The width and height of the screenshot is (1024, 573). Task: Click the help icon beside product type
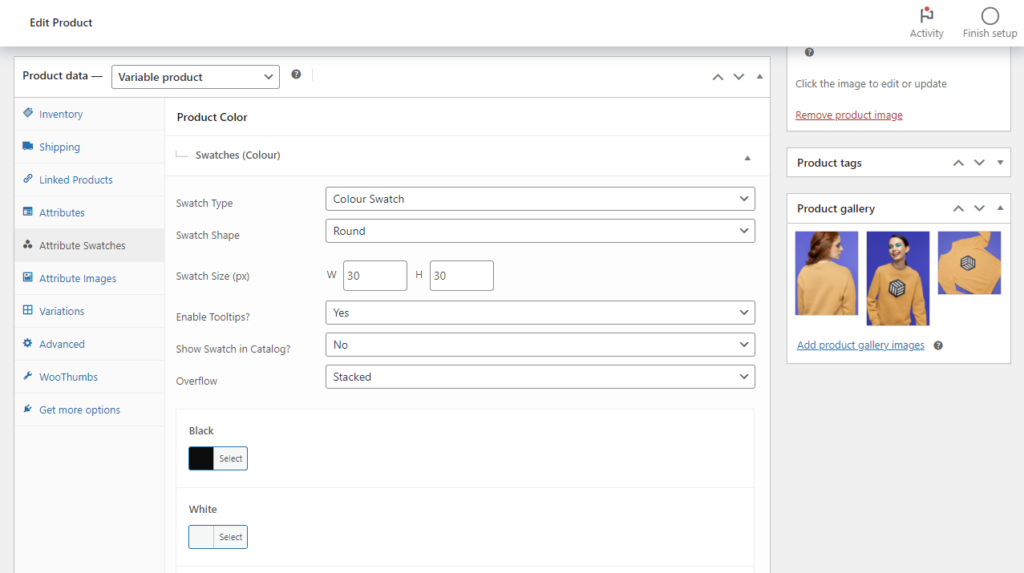click(296, 75)
